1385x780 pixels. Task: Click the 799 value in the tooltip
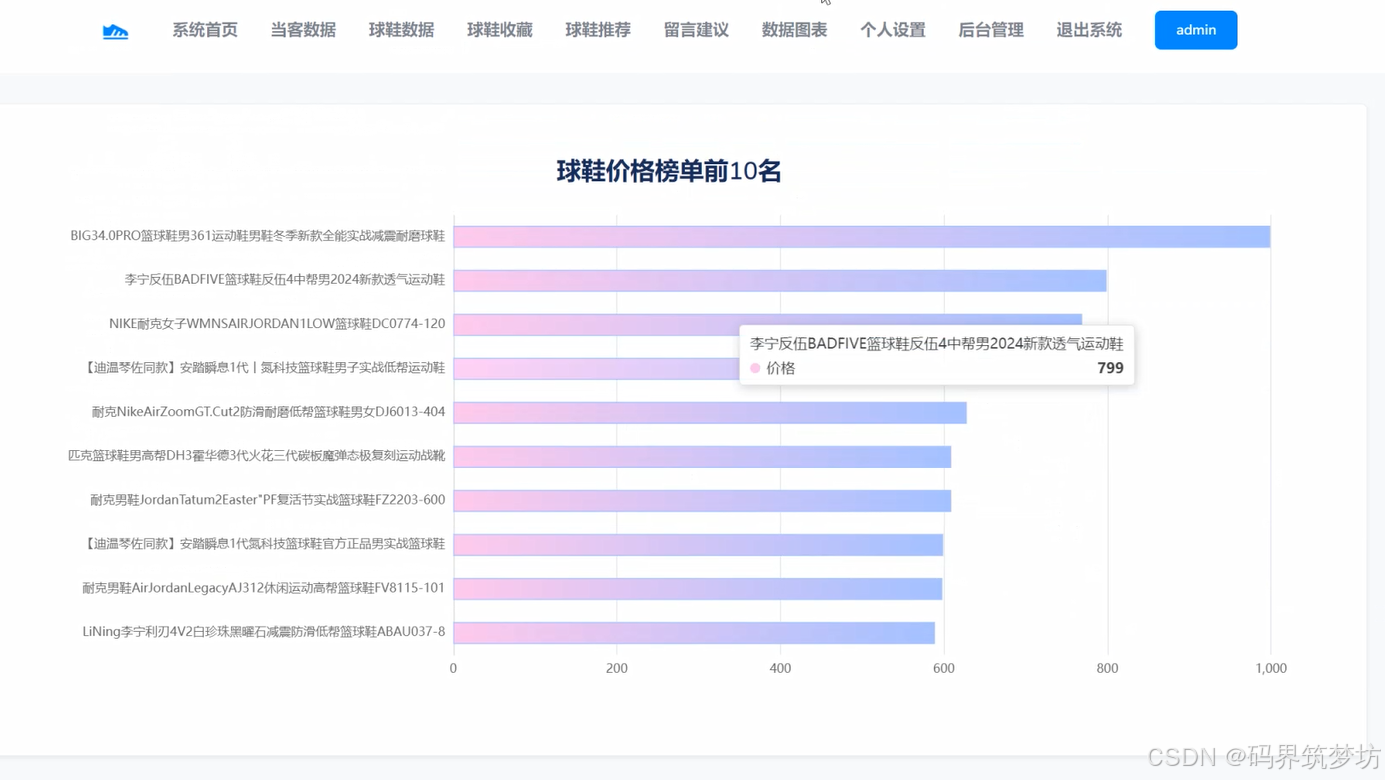[1110, 368]
